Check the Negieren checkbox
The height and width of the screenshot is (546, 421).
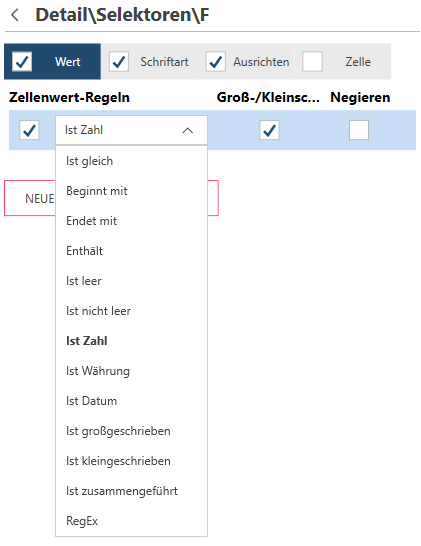tap(359, 130)
